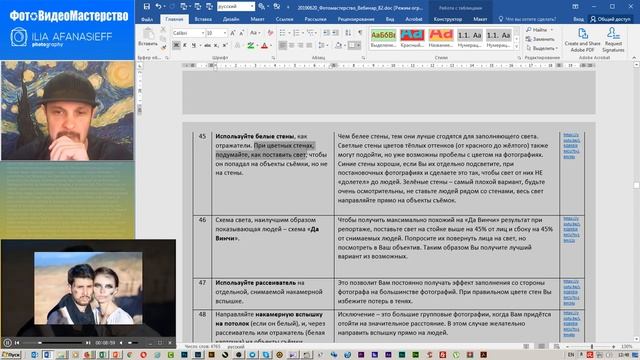Expand the styles gallery more arrow

coord(517,47)
